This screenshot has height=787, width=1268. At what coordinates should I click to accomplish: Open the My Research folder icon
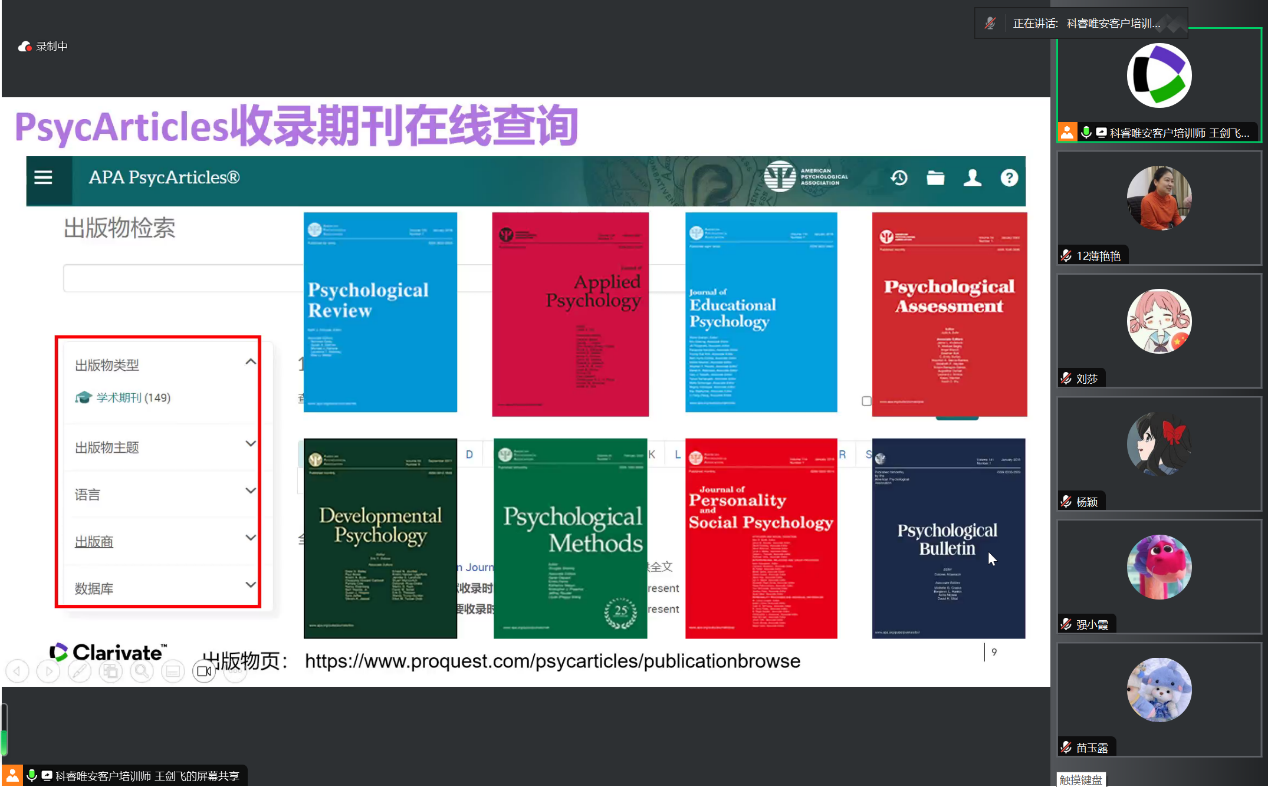tap(935, 178)
